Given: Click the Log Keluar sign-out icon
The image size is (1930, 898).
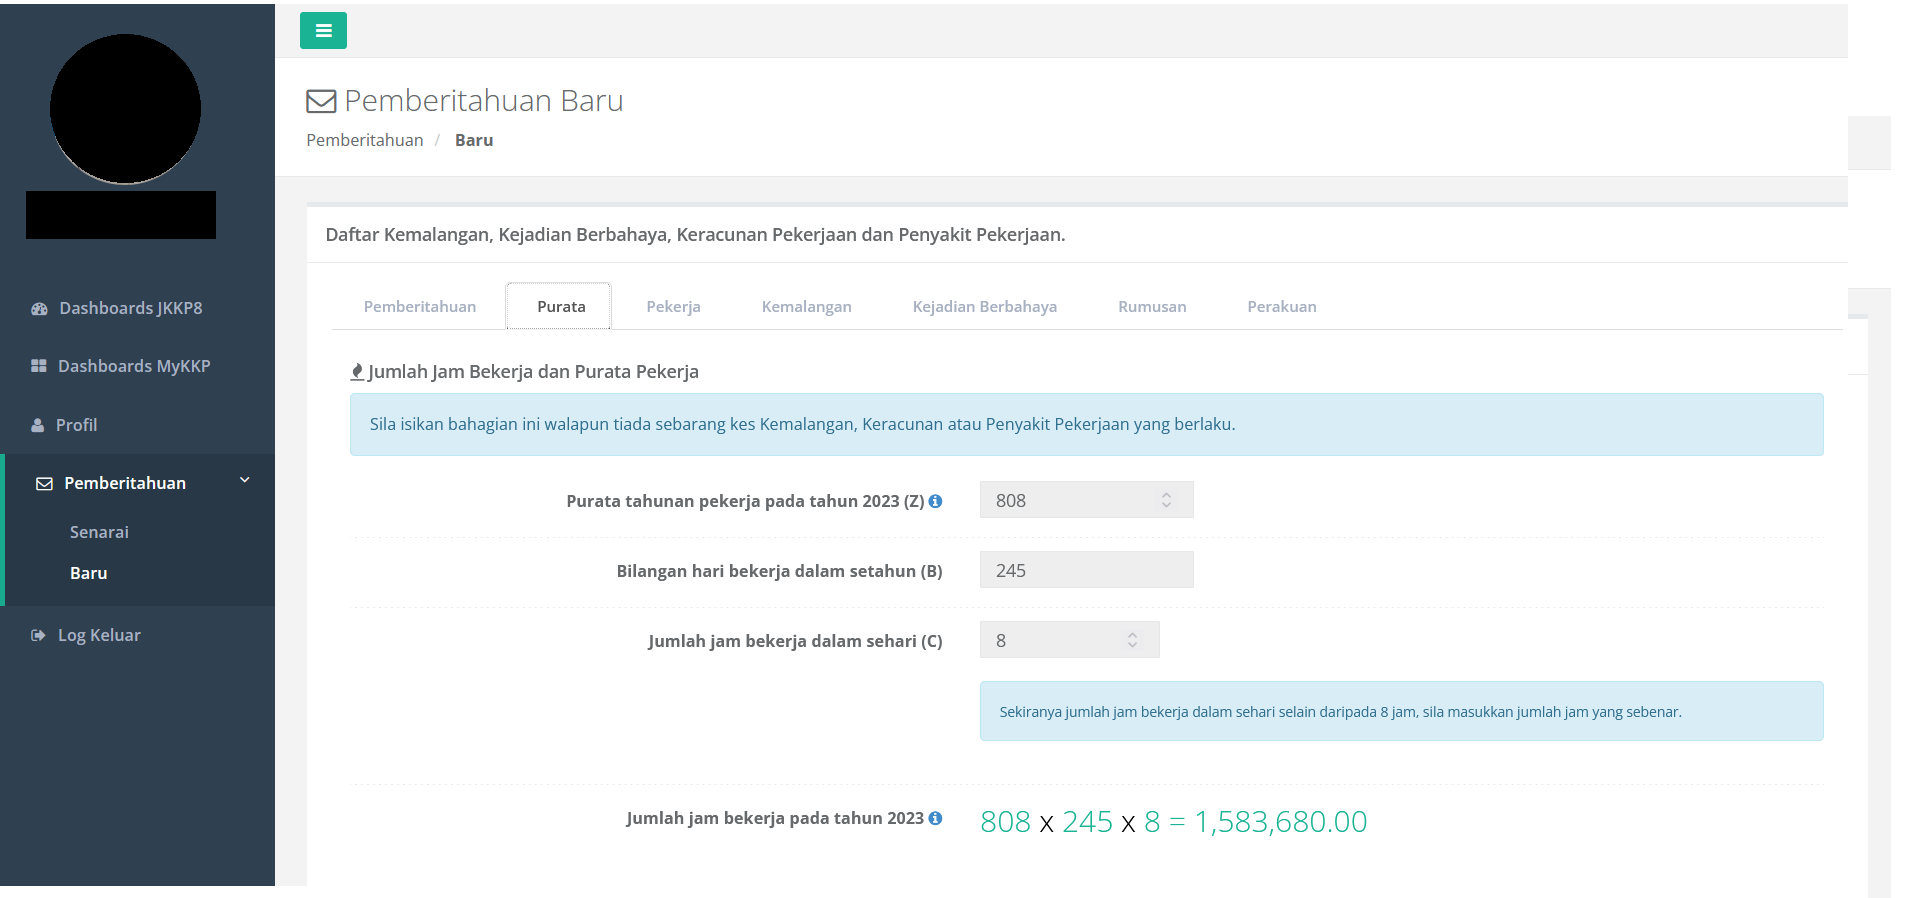Looking at the screenshot, I should pos(38,635).
